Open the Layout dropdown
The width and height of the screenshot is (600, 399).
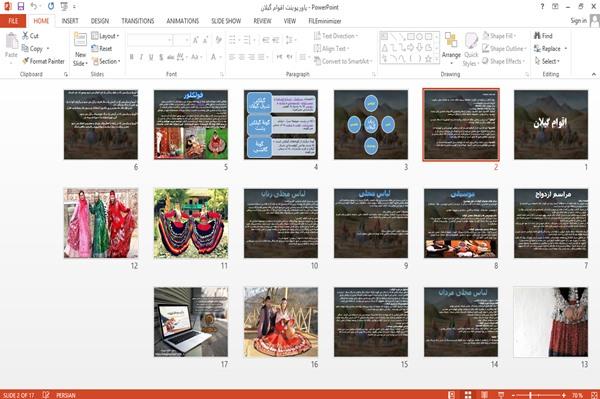click(105, 36)
